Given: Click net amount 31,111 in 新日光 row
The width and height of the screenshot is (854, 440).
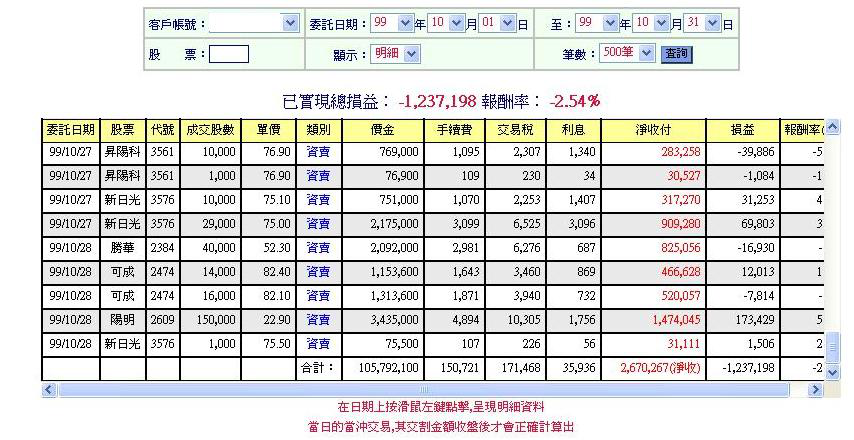Looking at the screenshot, I should pyautogui.click(x=684, y=344).
